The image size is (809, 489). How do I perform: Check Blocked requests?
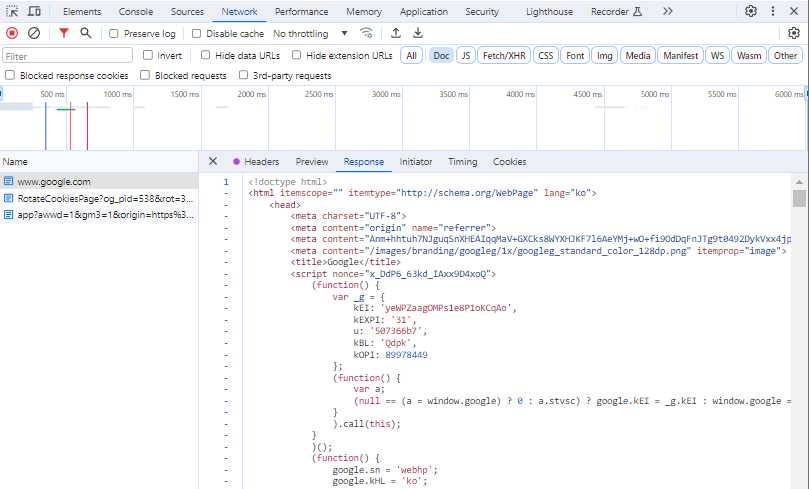pyautogui.click(x=145, y=75)
